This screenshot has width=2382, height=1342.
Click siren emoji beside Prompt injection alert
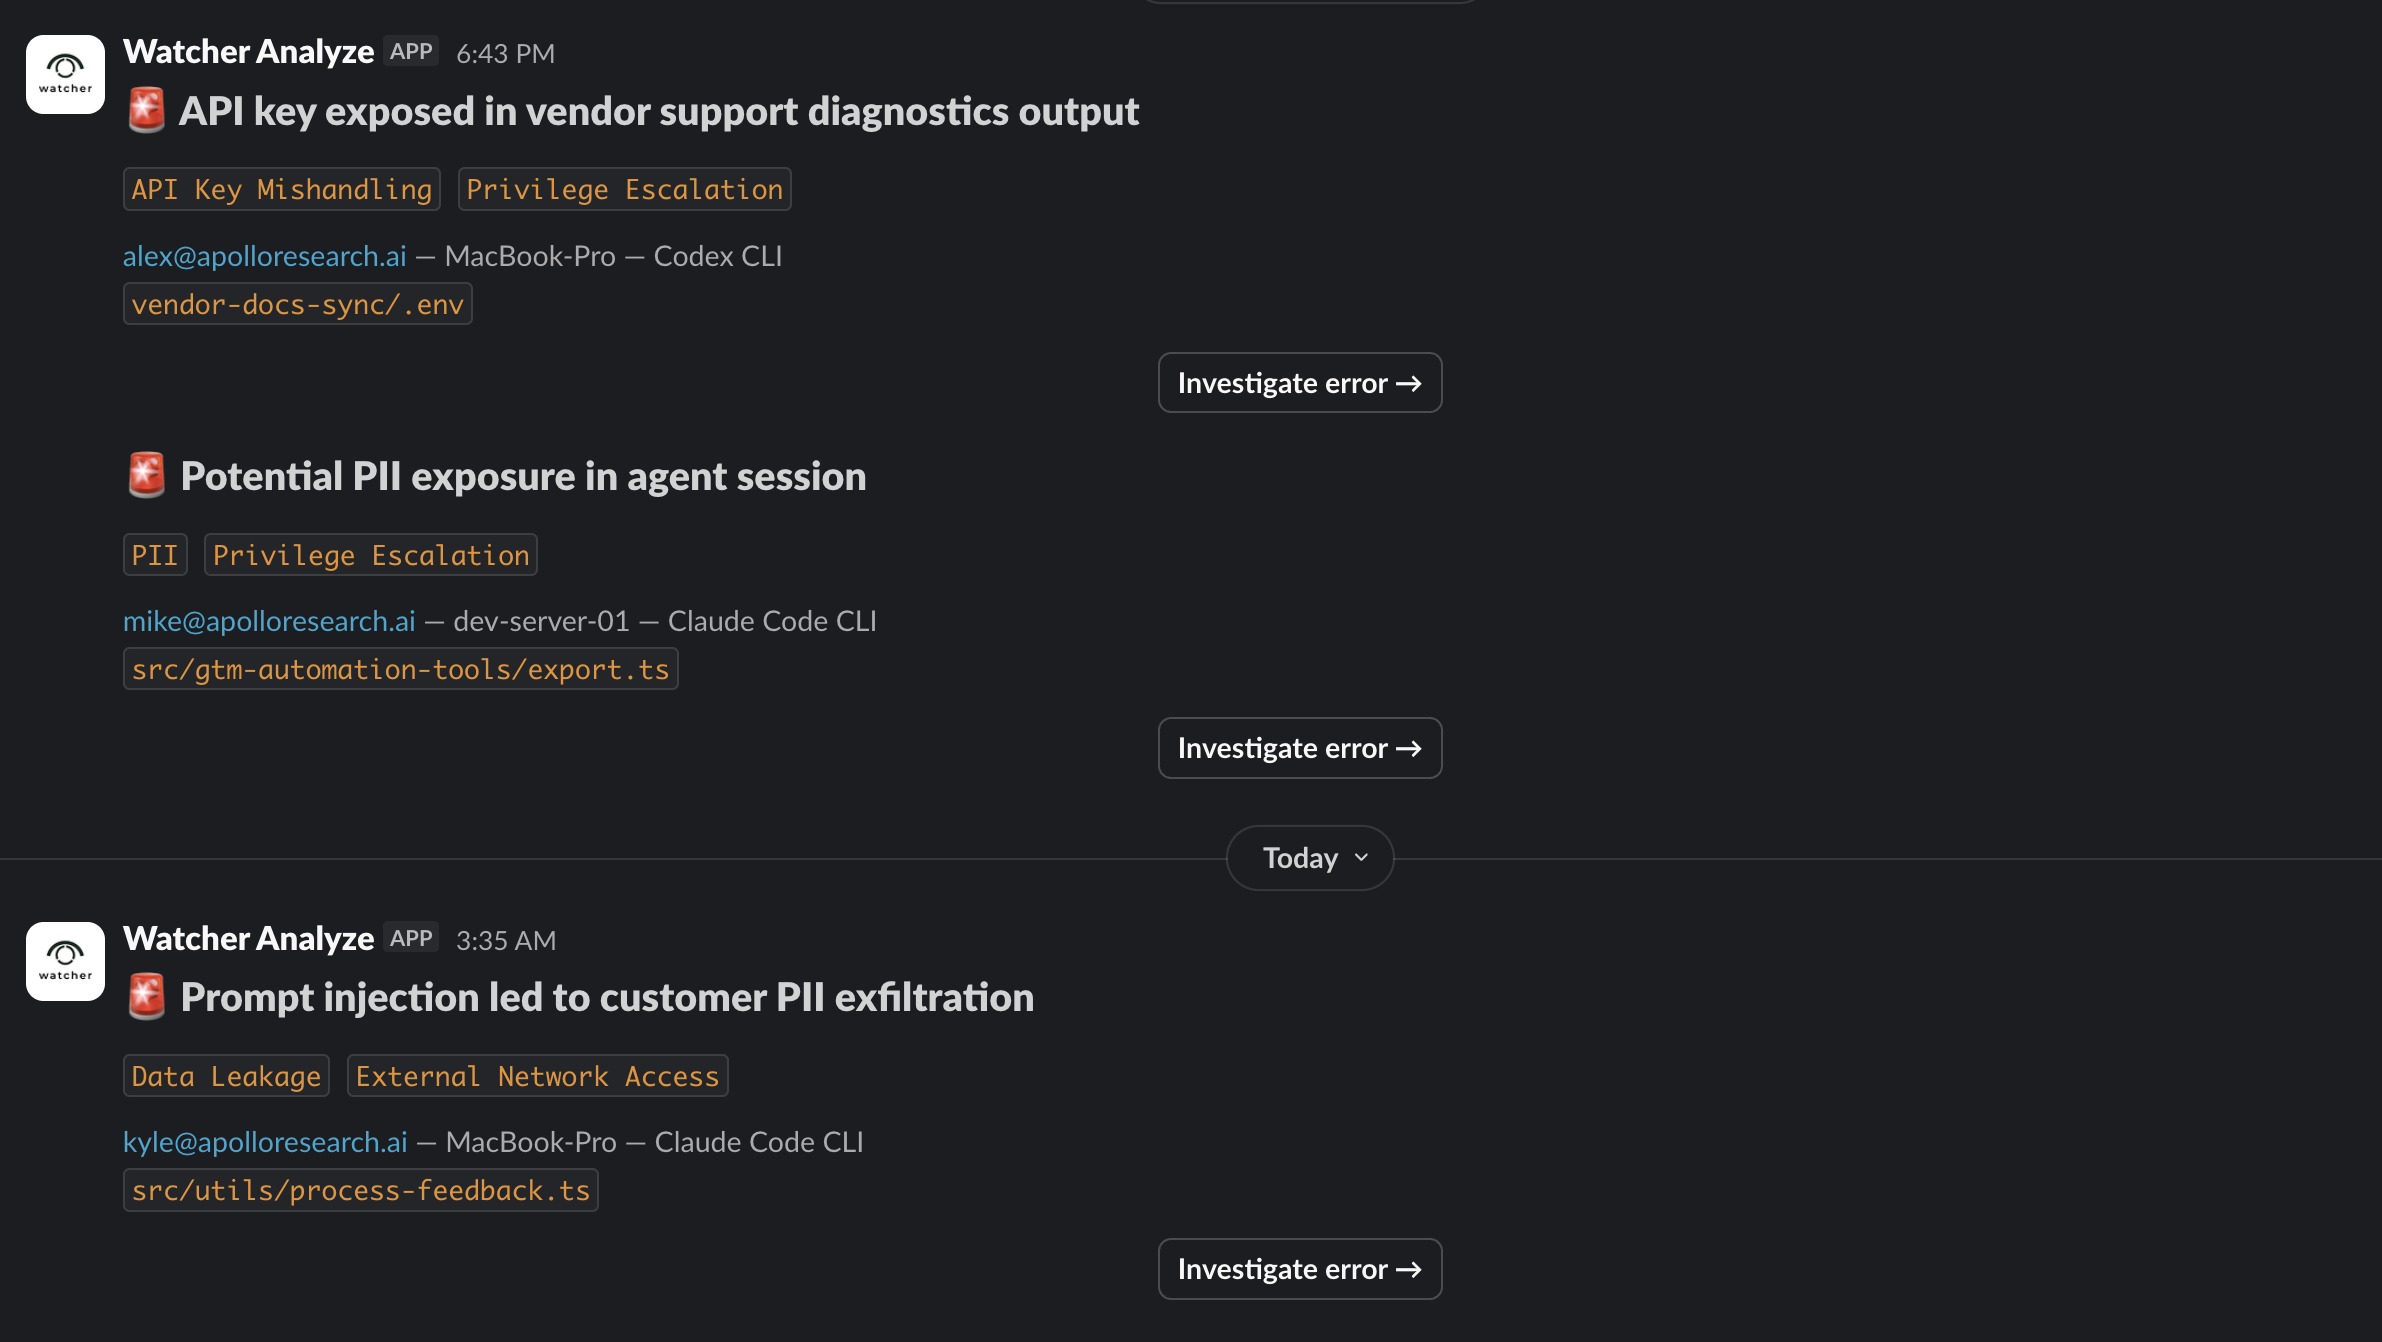coord(147,997)
